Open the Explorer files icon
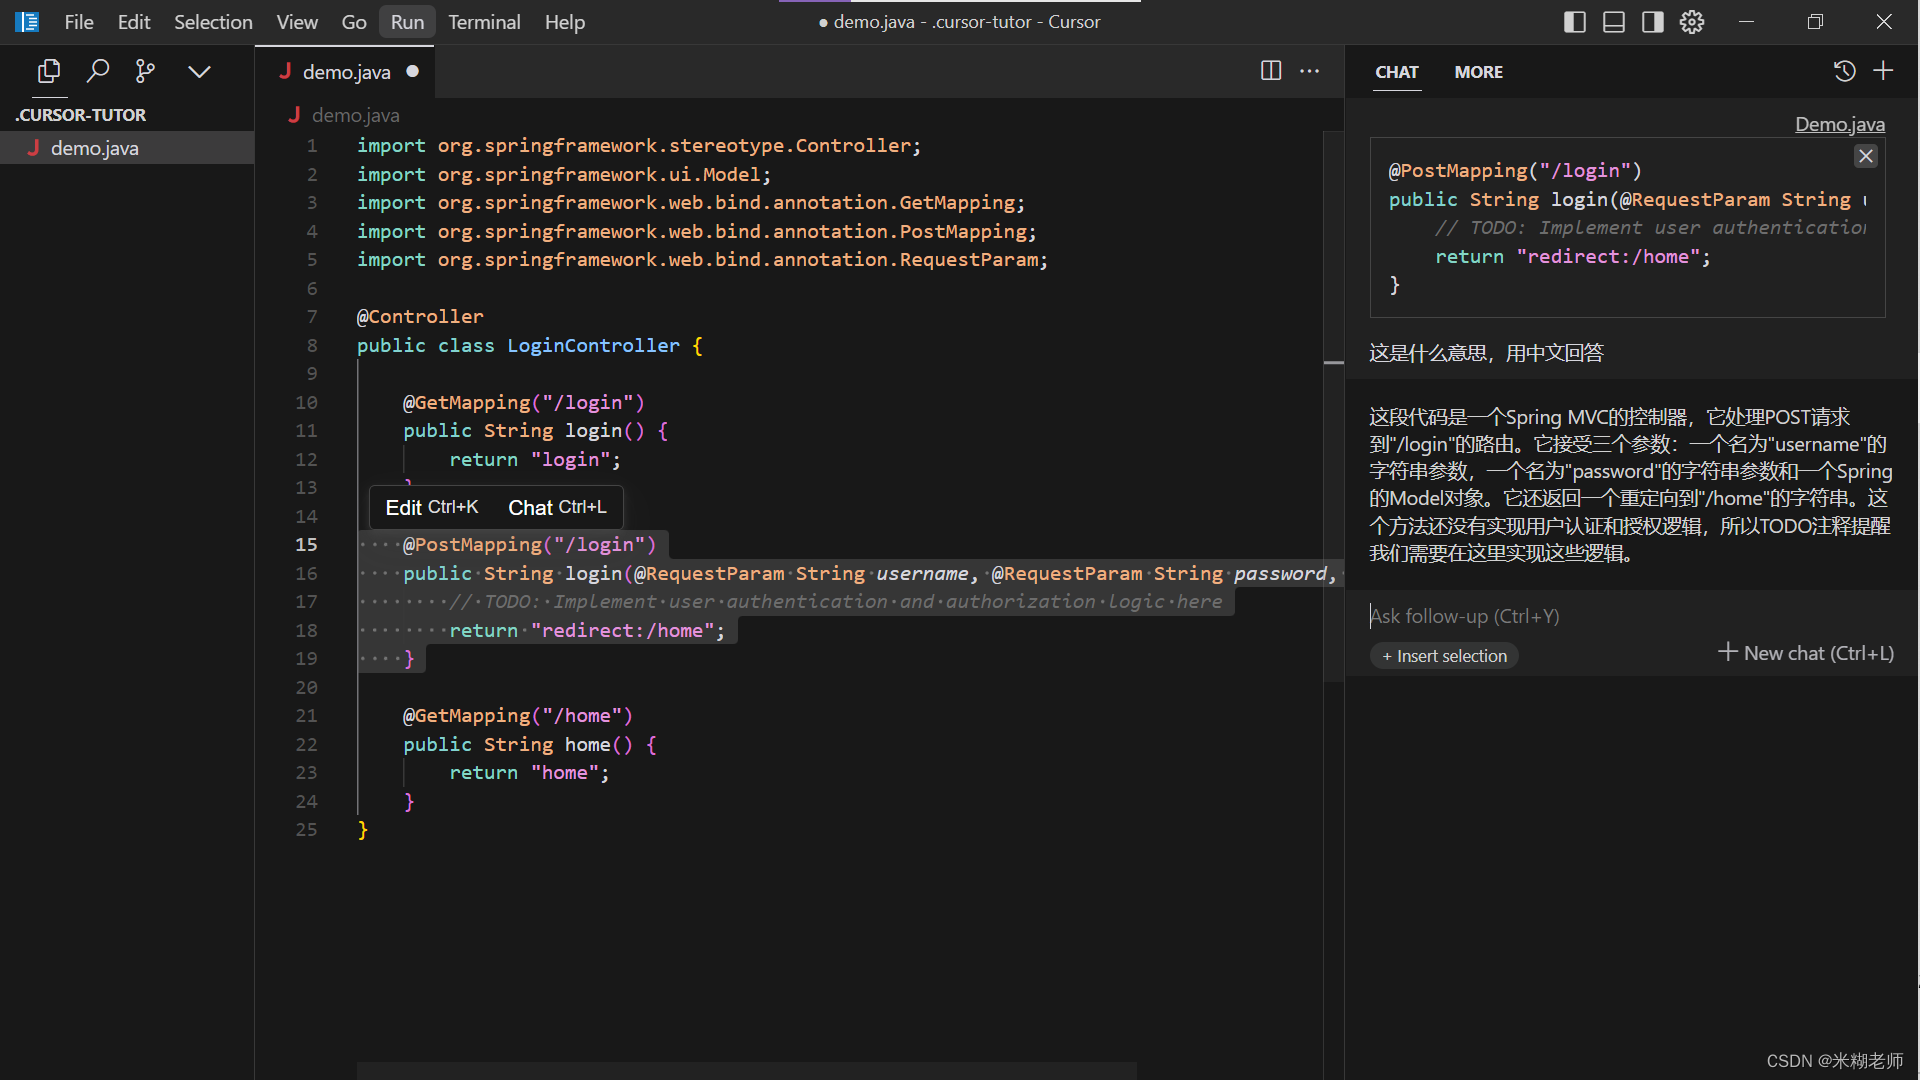The height and width of the screenshot is (1080, 1920). [48, 71]
